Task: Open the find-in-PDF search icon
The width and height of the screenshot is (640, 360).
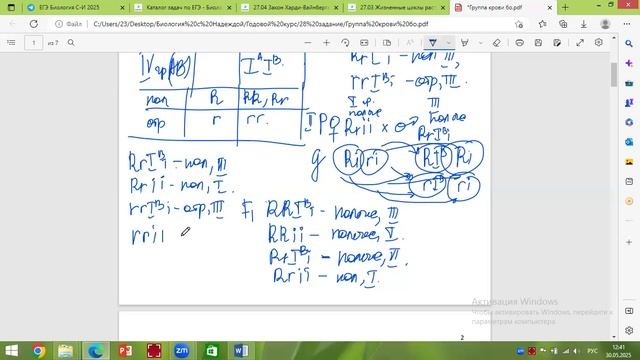Action: (71, 42)
